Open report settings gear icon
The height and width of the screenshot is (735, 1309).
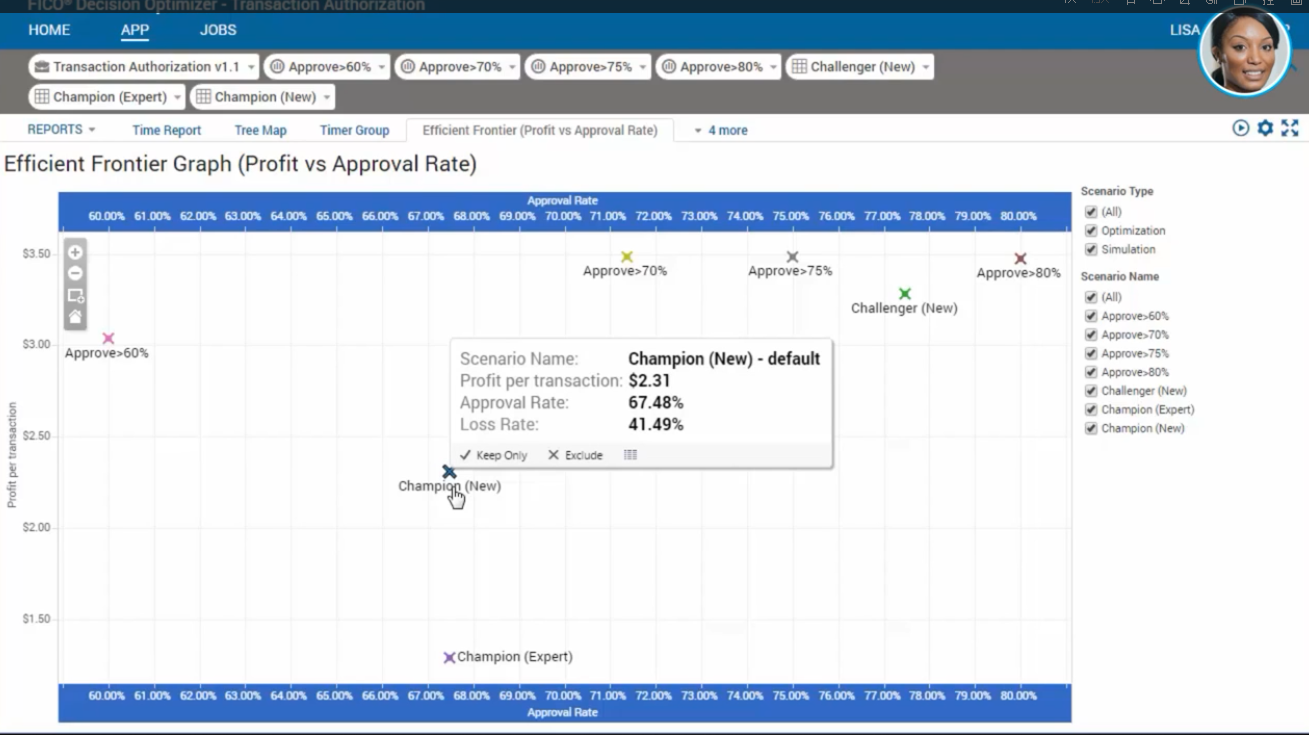tap(1265, 128)
